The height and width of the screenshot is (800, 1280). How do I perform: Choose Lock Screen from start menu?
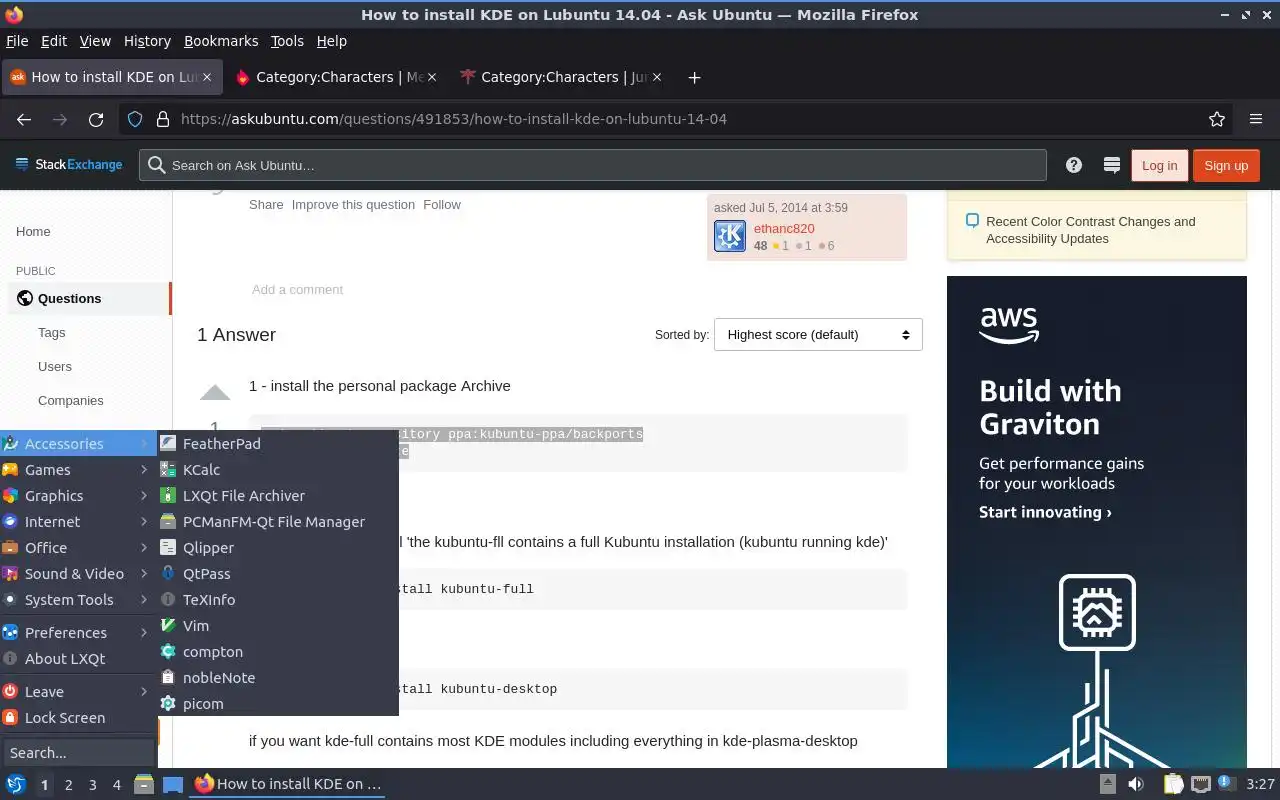[x=78, y=718]
